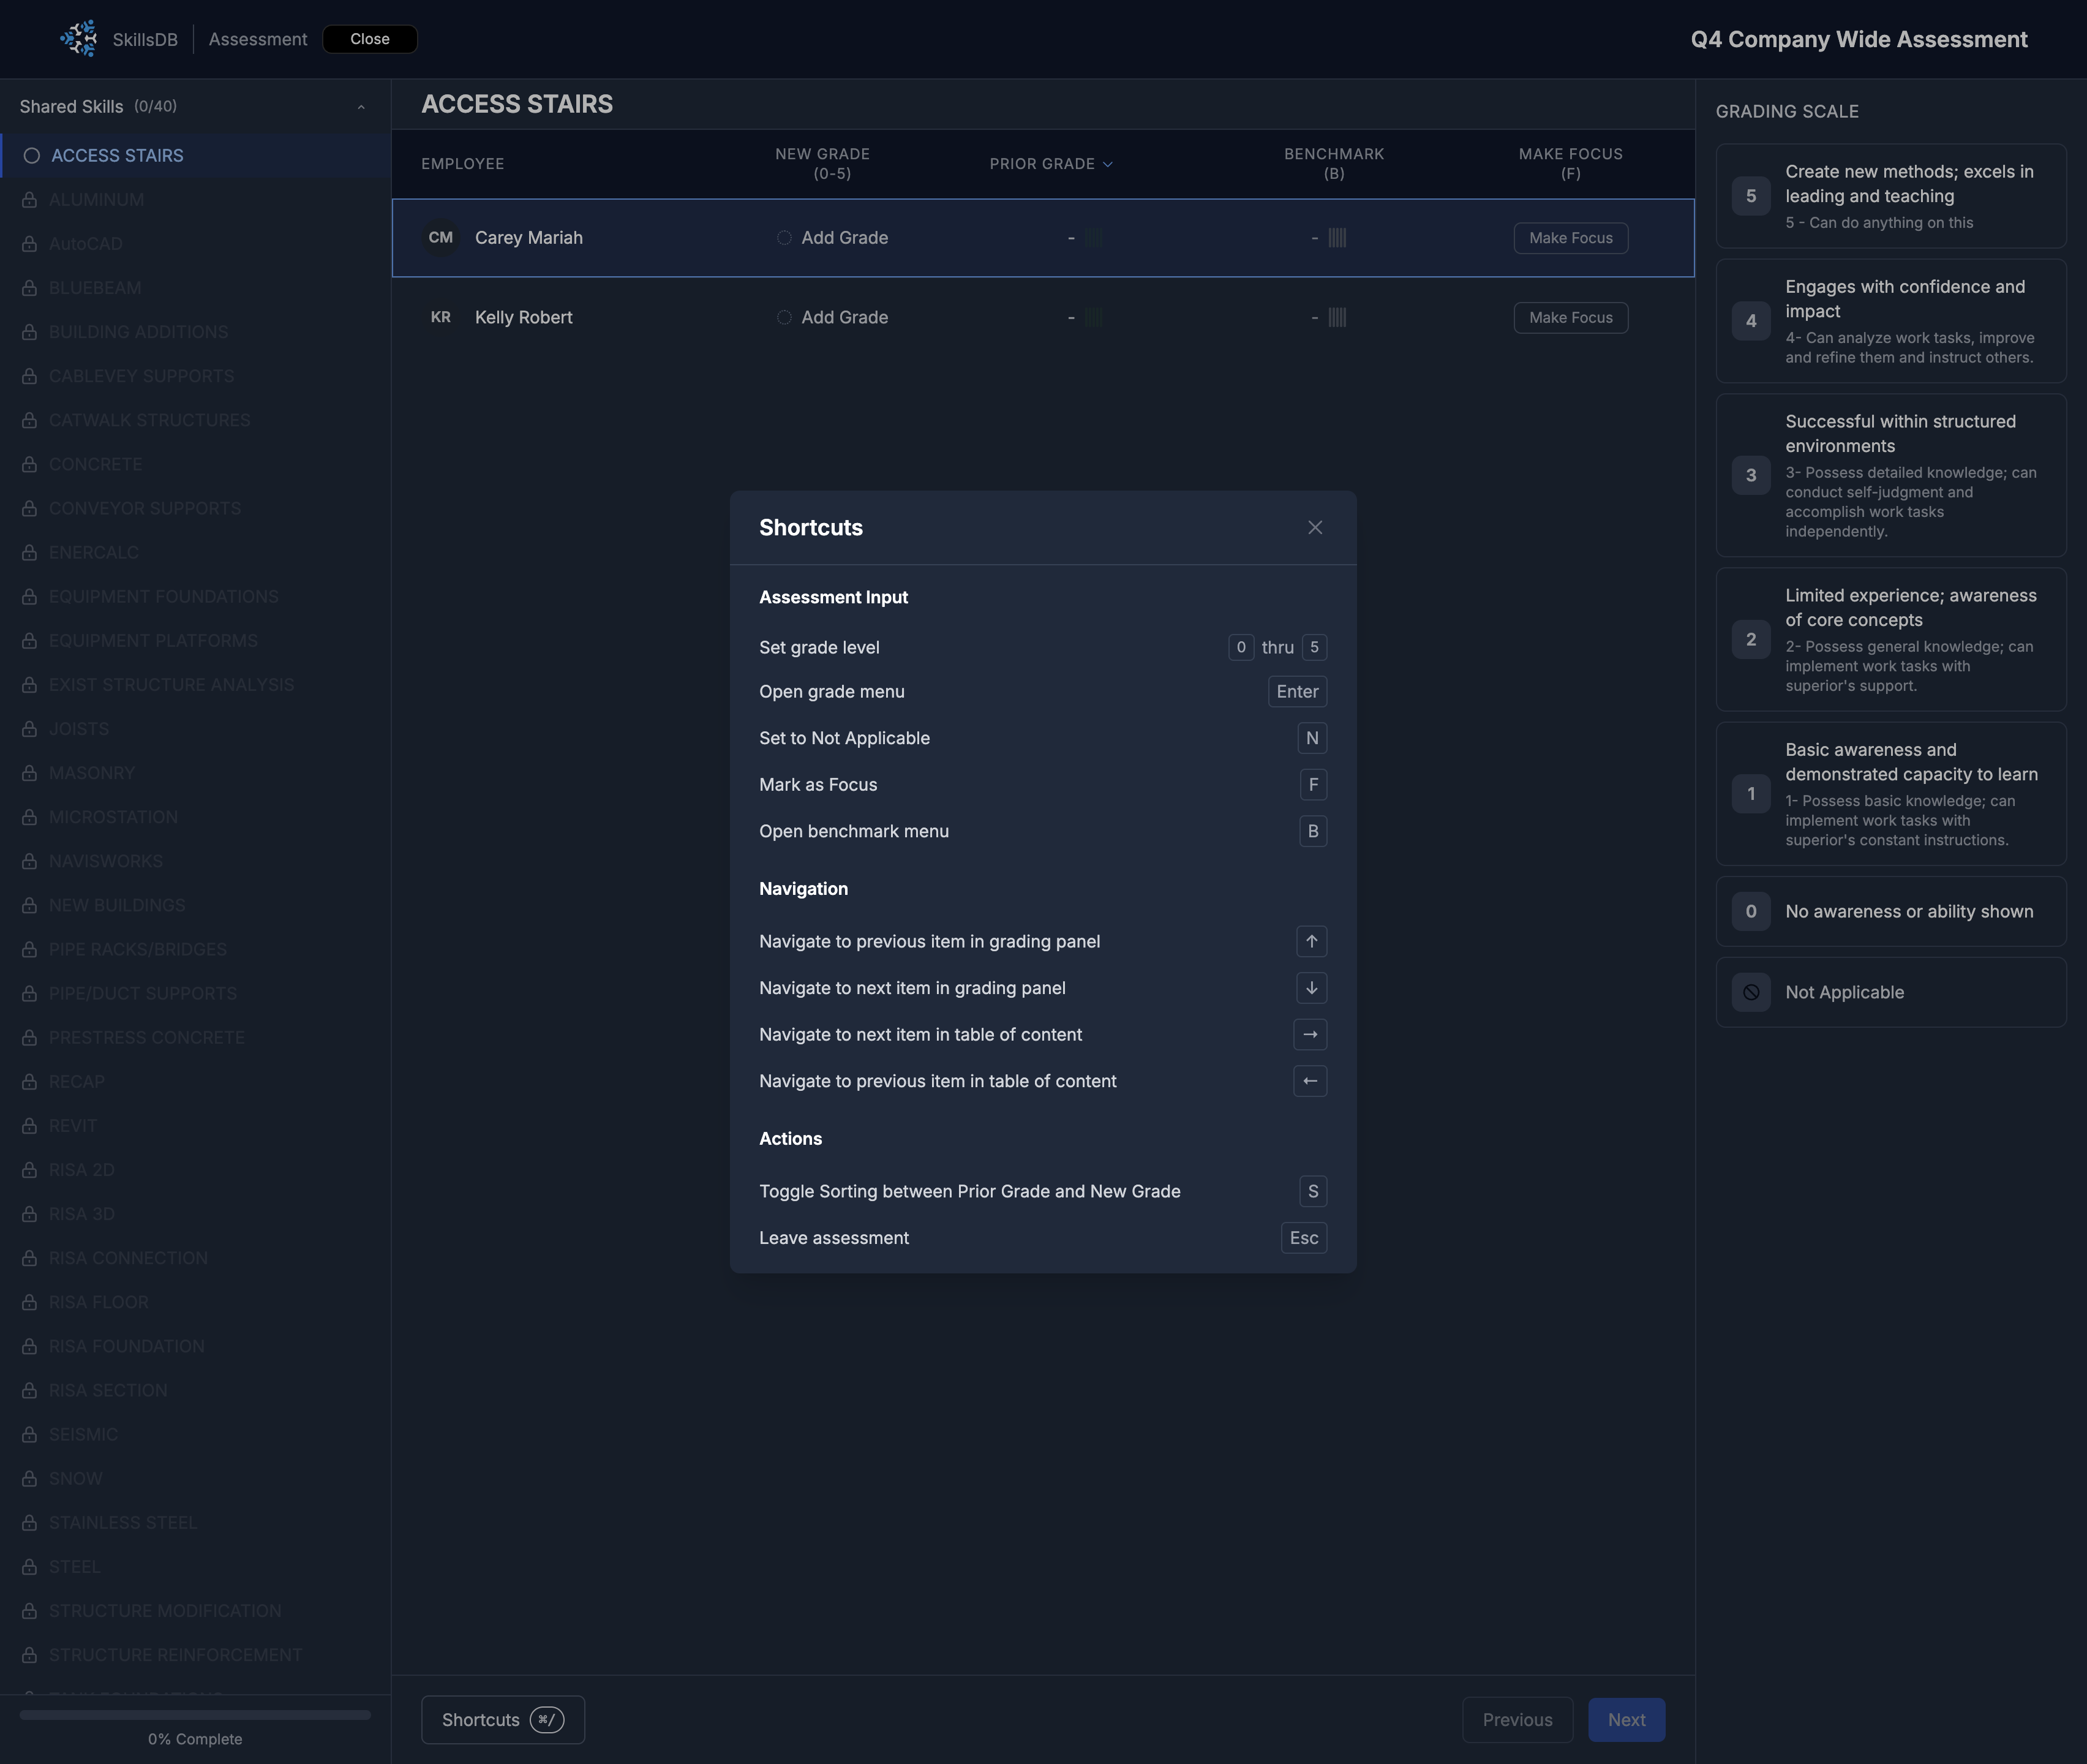
Task: Click the 0% Complete progress bar
Action: [x=195, y=1715]
